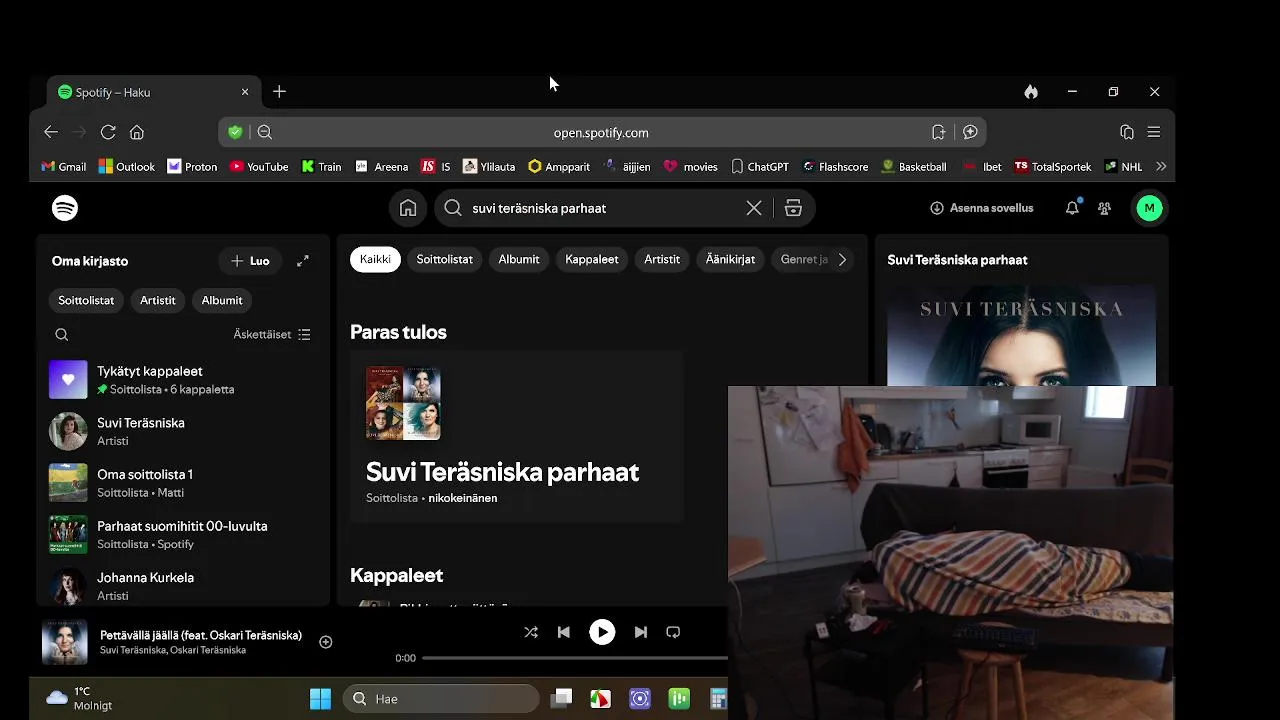Open YouTube bookmark
Image resolution: width=1280 pixels, height=720 pixels.
pos(259,167)
